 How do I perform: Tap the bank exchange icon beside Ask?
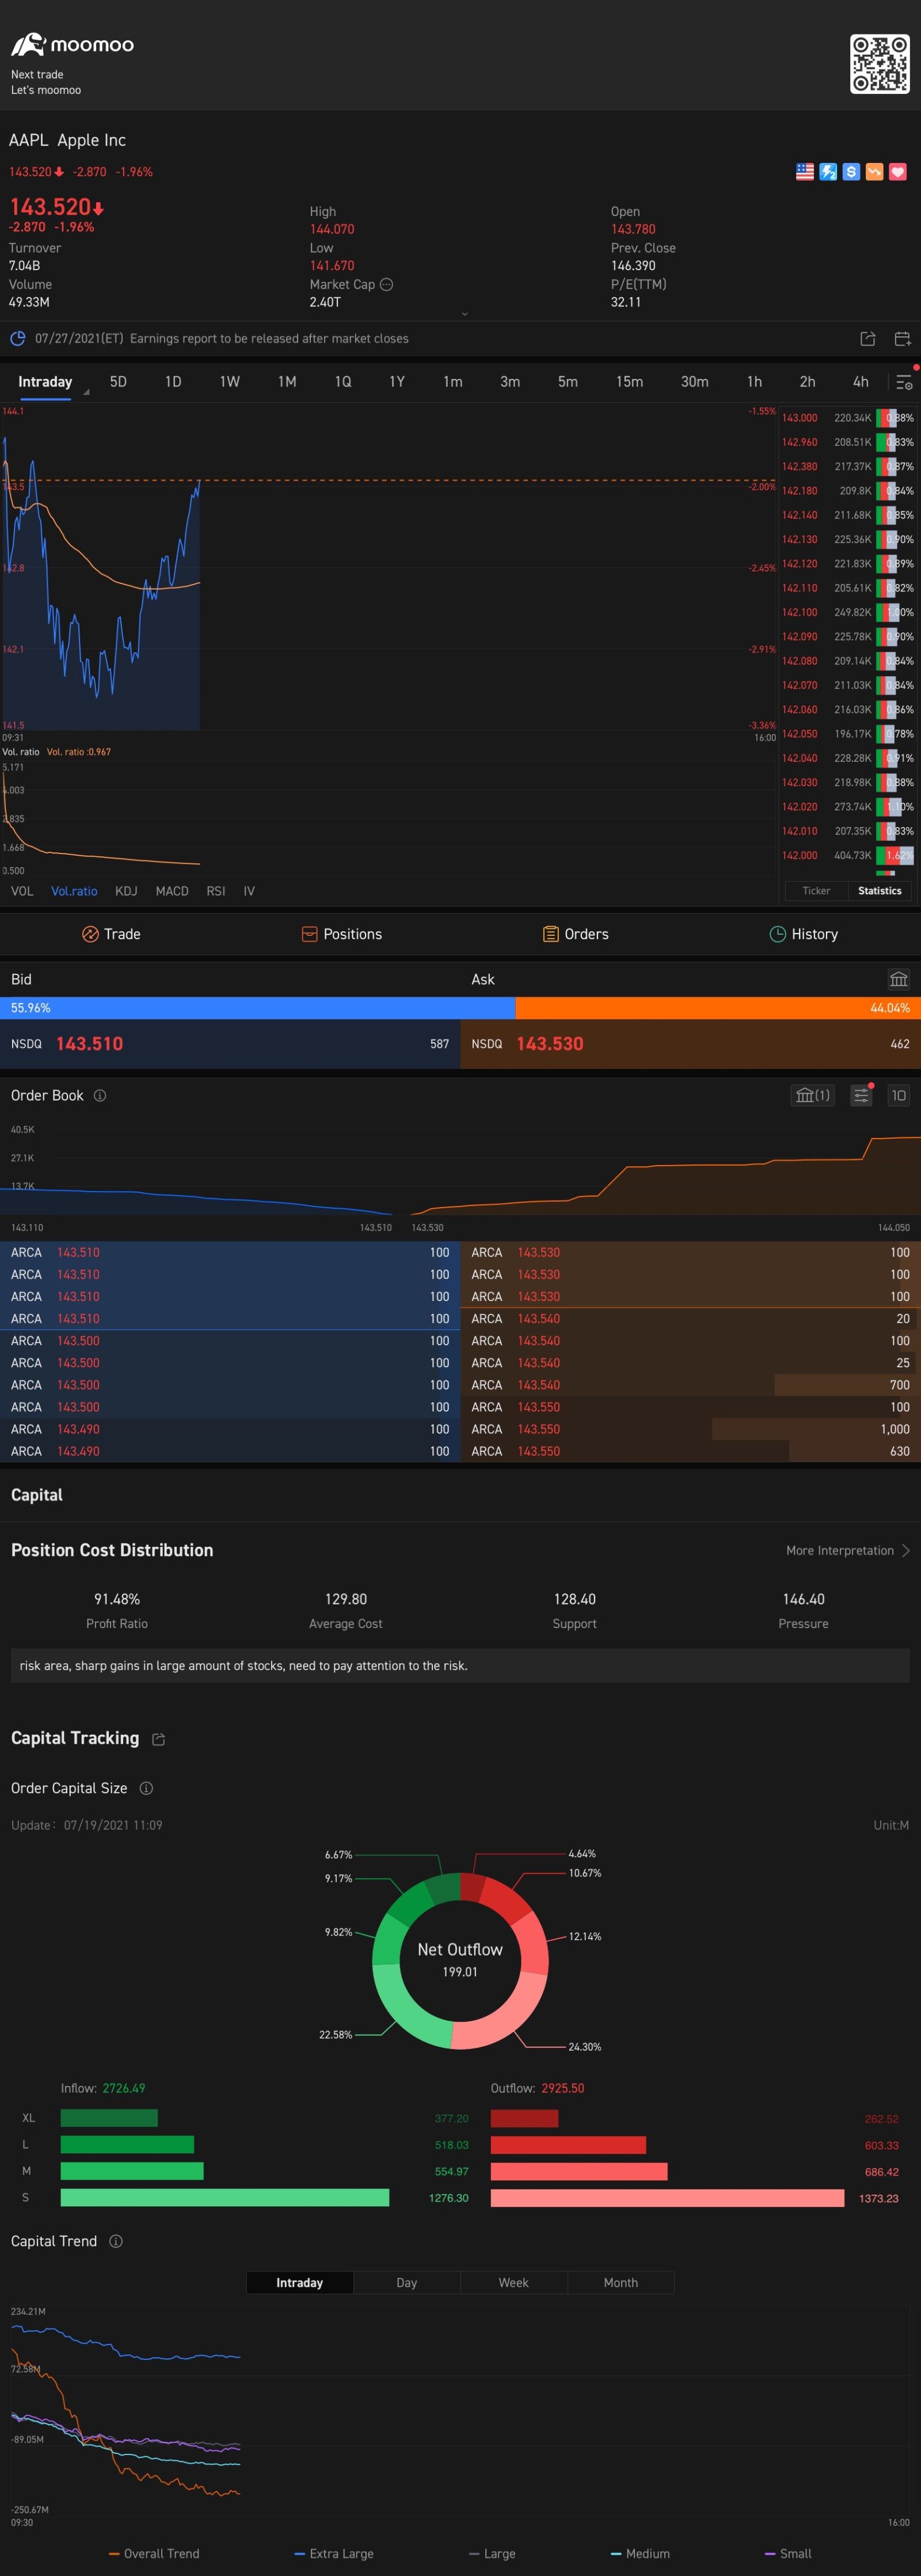click(898, 979)
